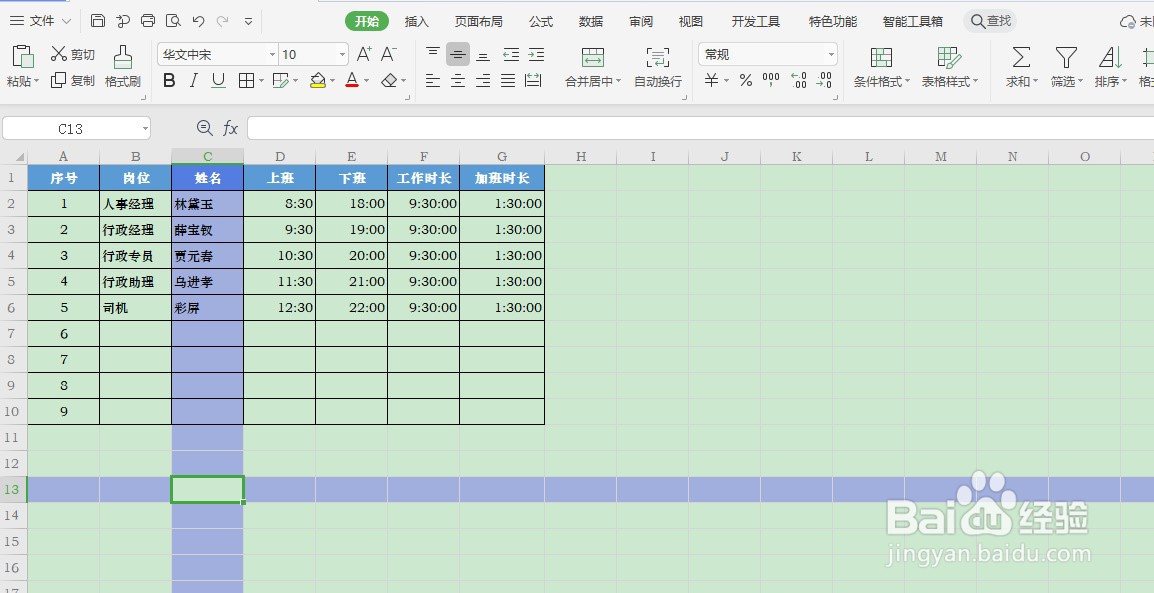Expand the currency symbol ¥ dropdown arrow
Viewport: 1154px width, 593px height.
[x=726, y=81]
